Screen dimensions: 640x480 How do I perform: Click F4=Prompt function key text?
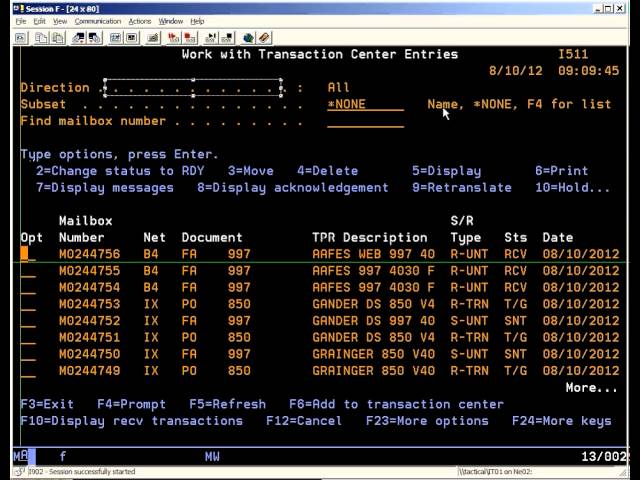pos(131,404)
